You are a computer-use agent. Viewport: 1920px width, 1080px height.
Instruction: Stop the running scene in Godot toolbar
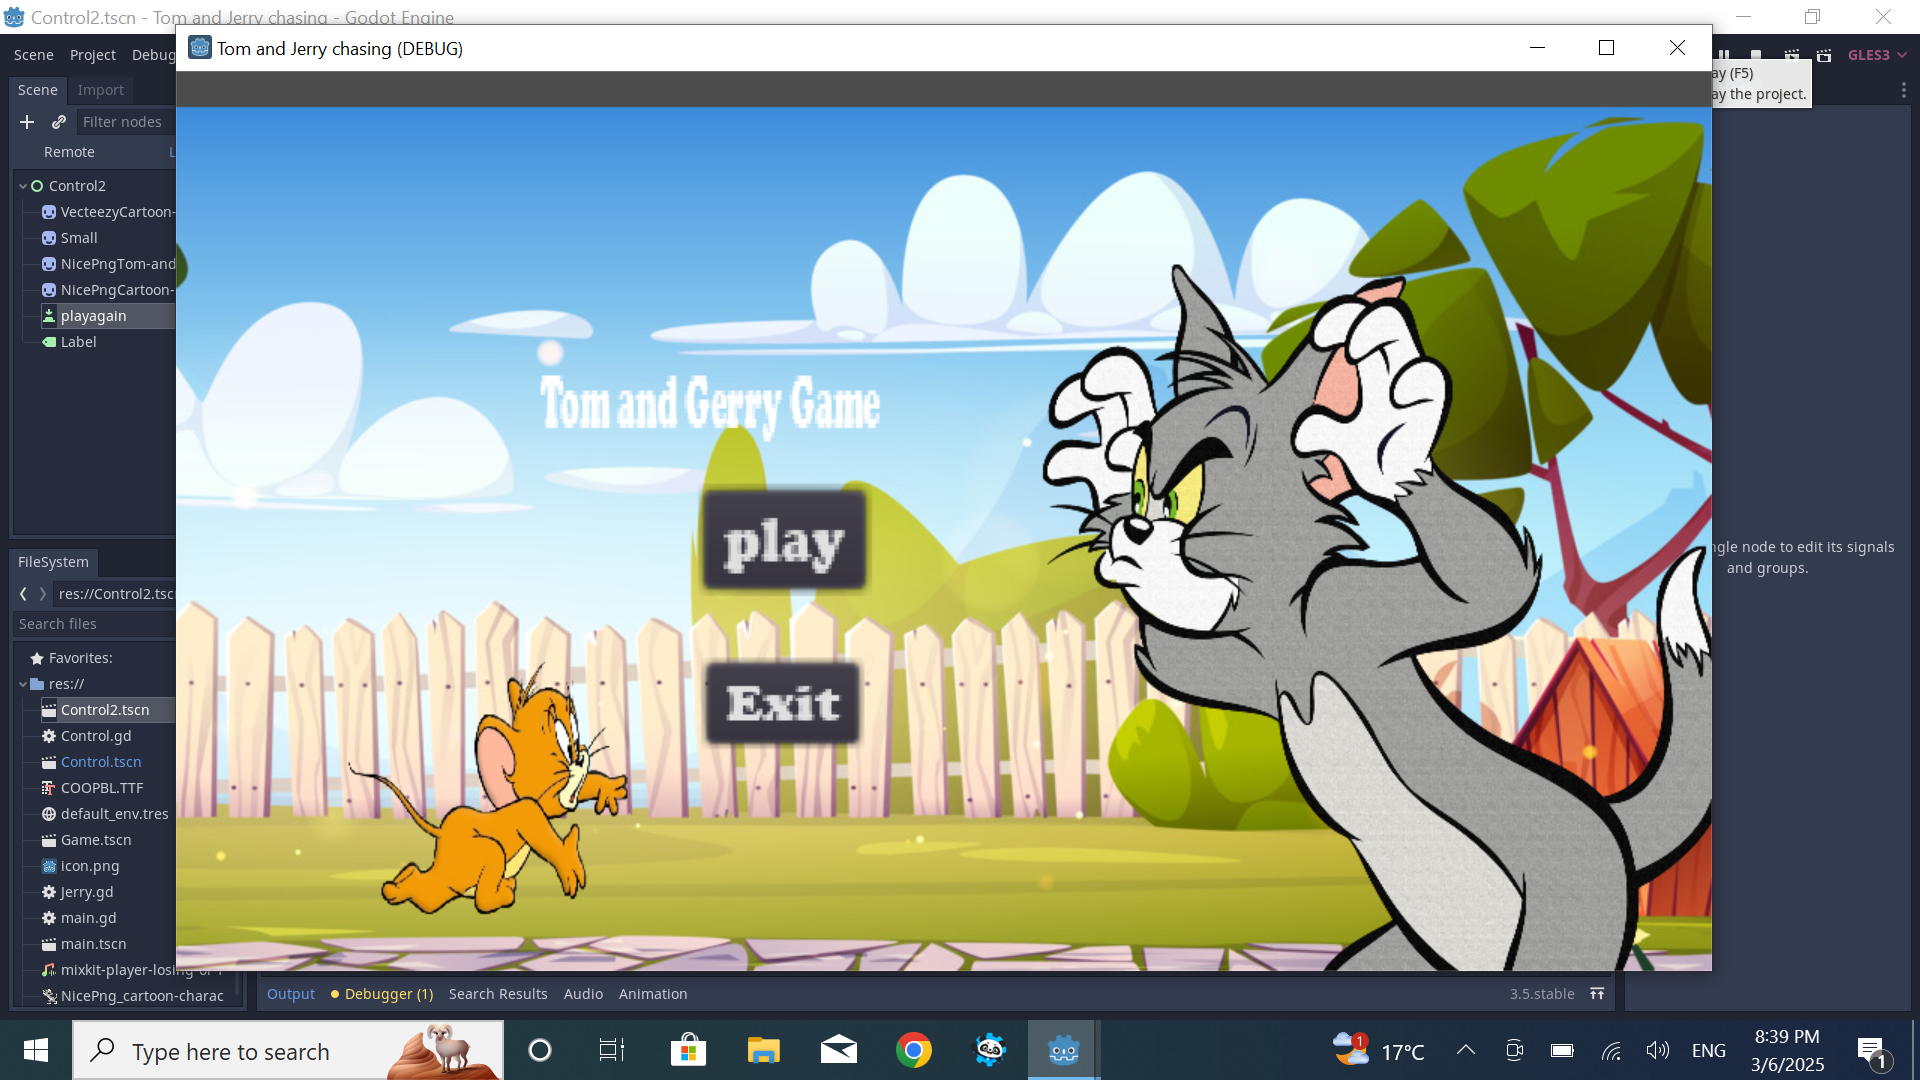[x=1756, y=55]
